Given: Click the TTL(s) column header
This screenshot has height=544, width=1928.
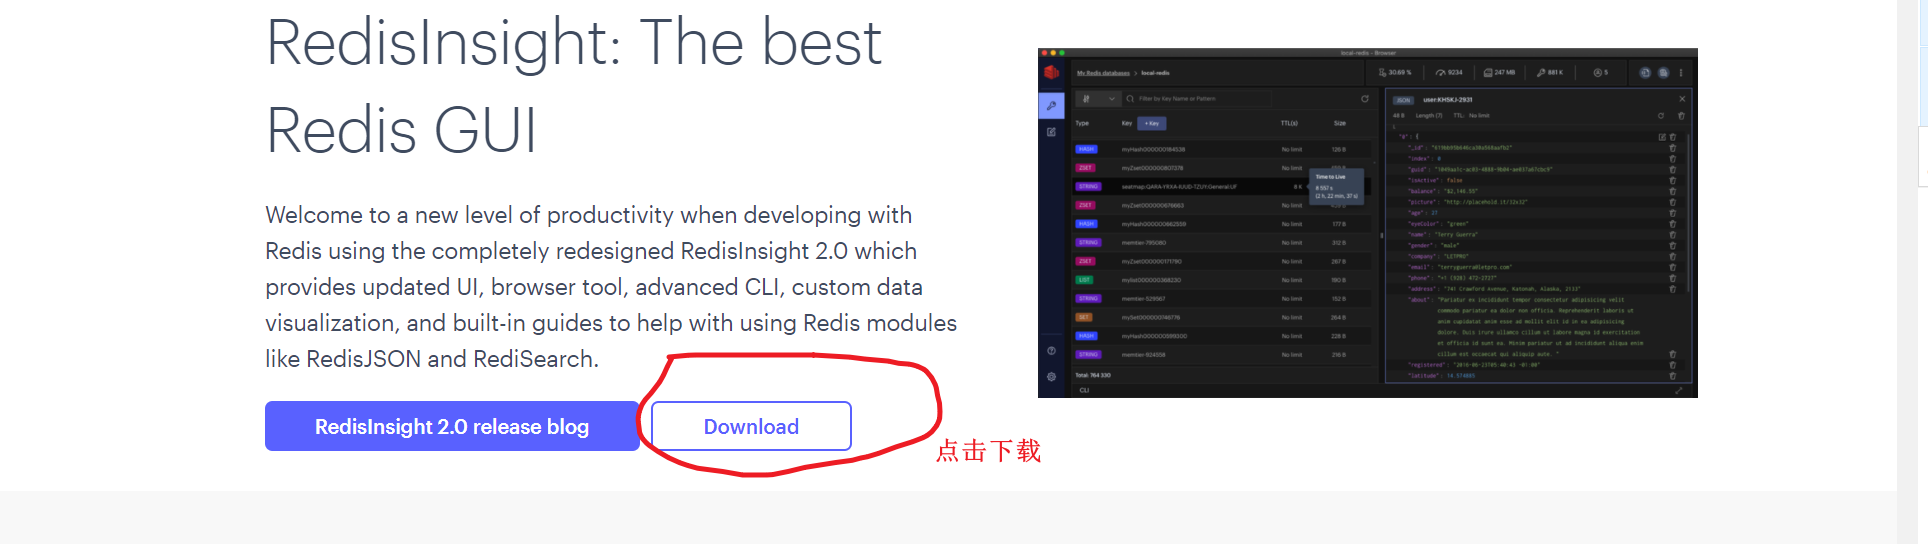Looking at the screenshot, I should [1289, 123].
